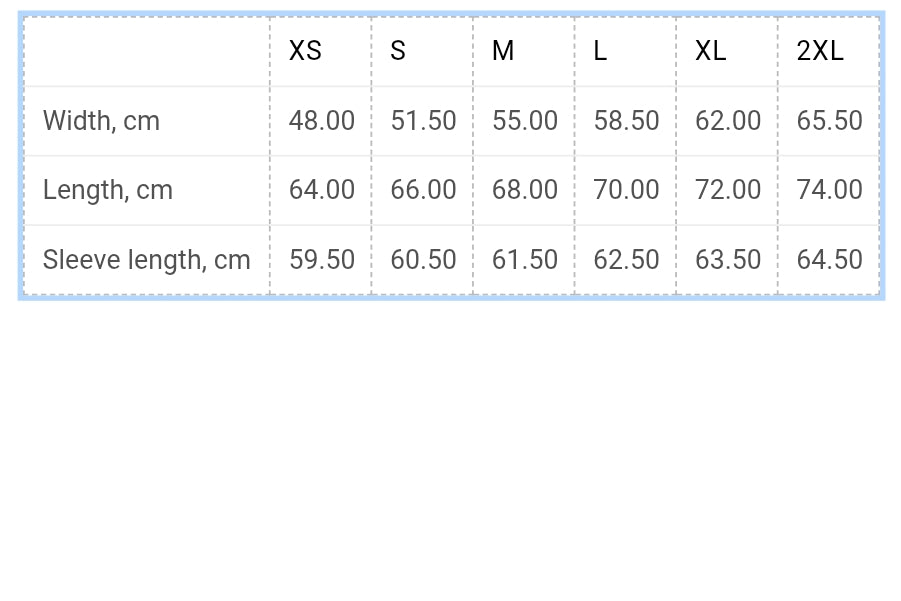
Task: Click the "Sleeve length, cm" row label
Action: [146, 260]
